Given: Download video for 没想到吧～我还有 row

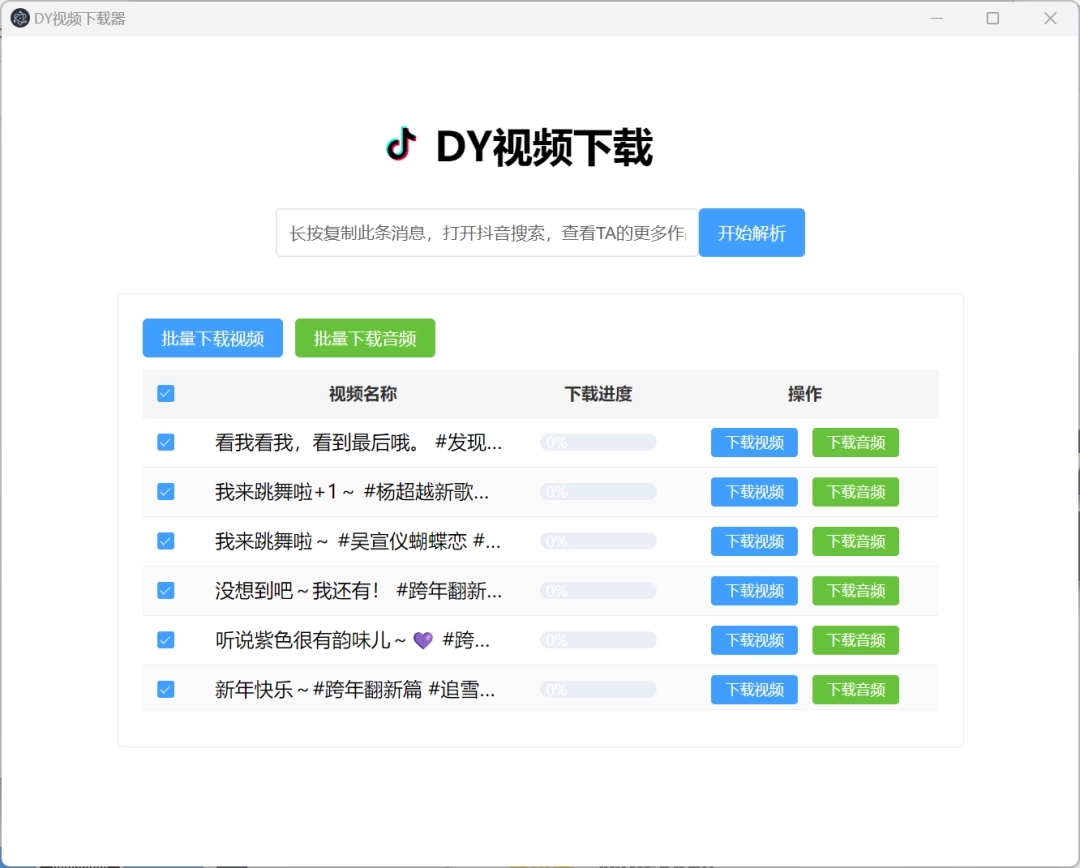Looking at the screenshot, I should pos(754,591).
